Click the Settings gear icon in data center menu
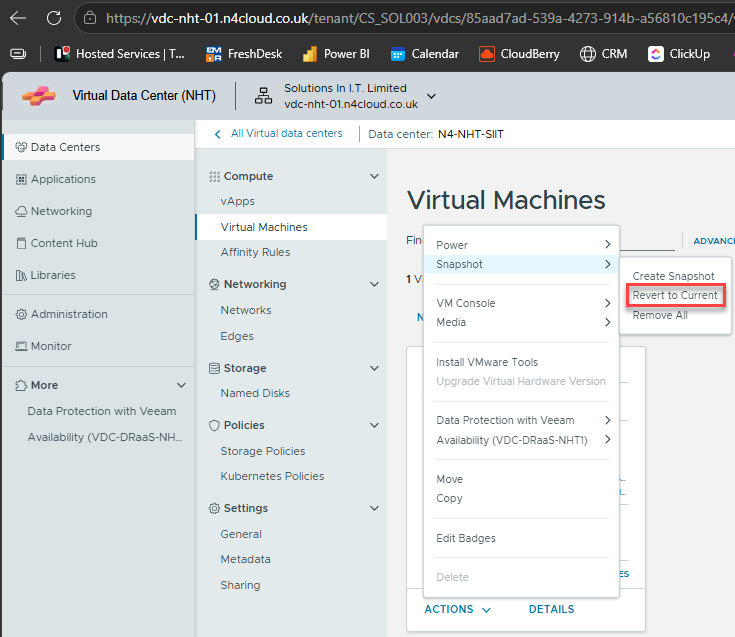Viewport: 735px width, 637px height. click(x=214, y=509)
